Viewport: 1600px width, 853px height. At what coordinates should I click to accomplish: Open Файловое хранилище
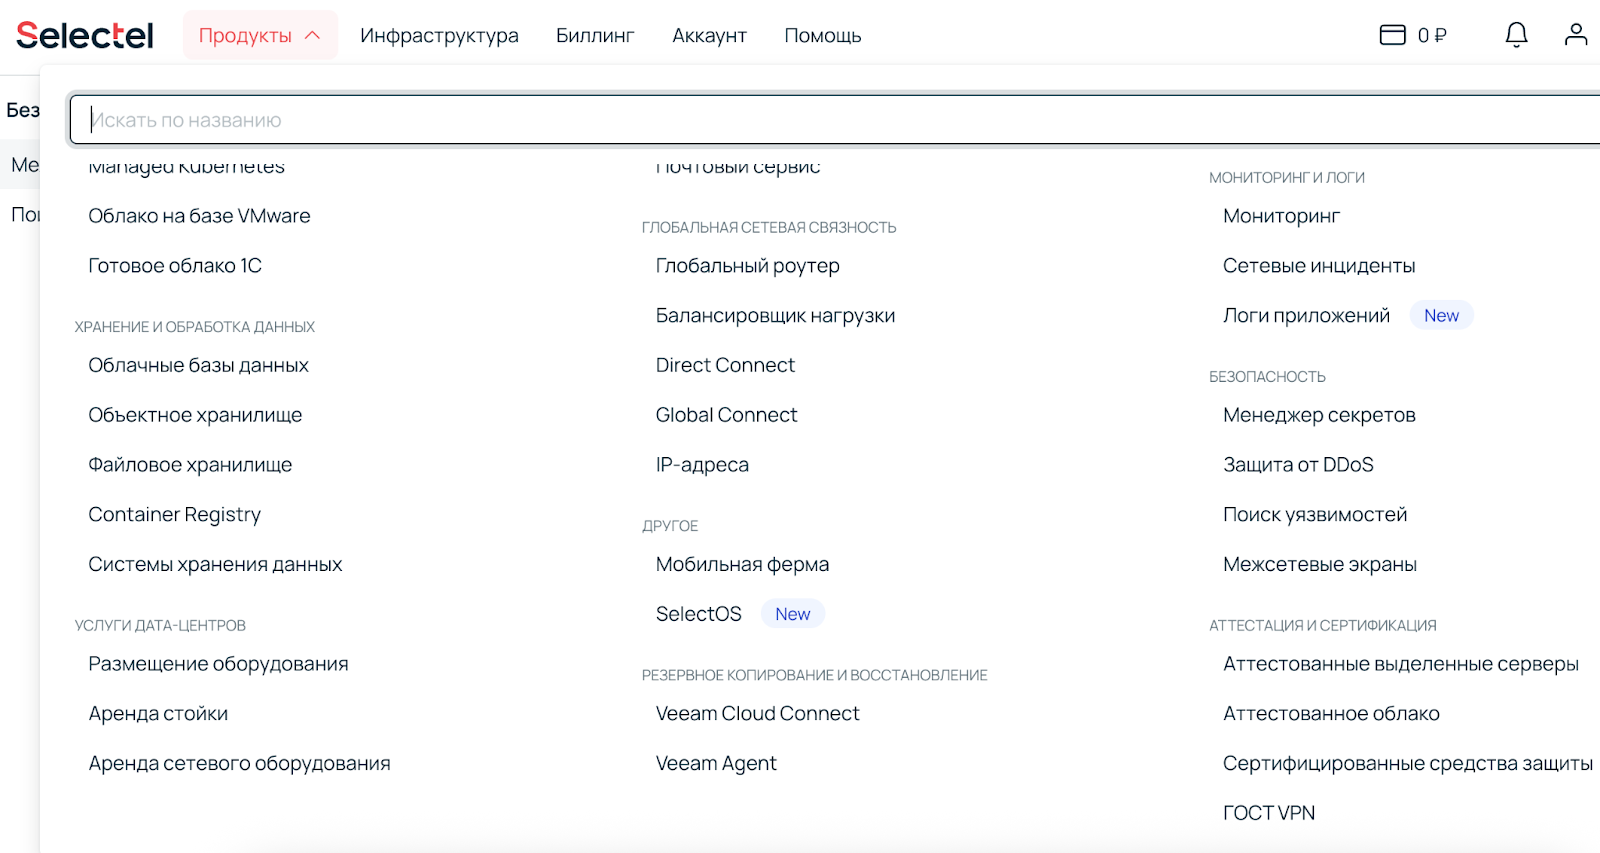[x=190, y=465]
